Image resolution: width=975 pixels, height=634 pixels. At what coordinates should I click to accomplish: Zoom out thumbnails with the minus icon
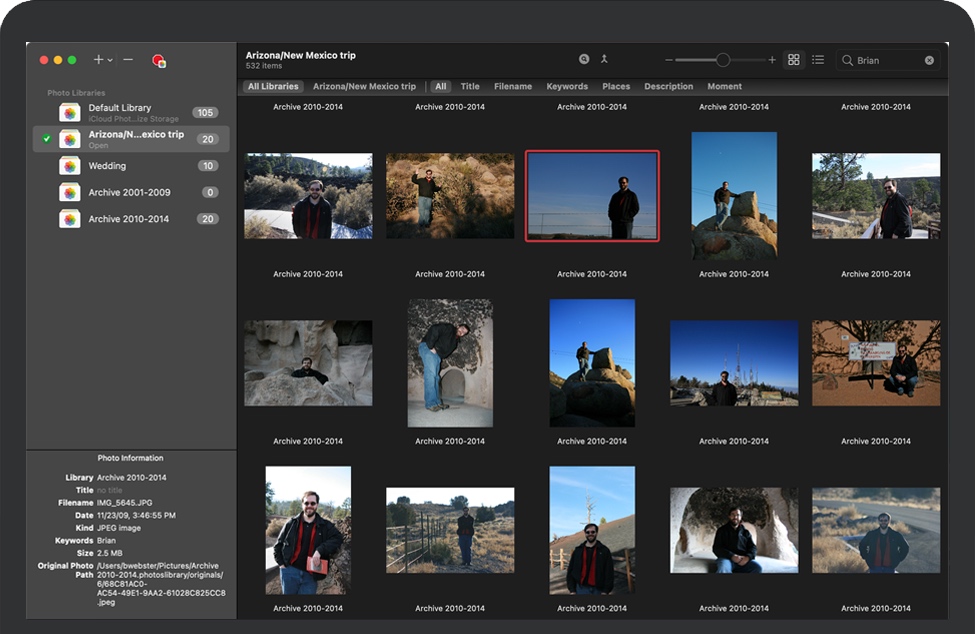click(x=669, y=60)
